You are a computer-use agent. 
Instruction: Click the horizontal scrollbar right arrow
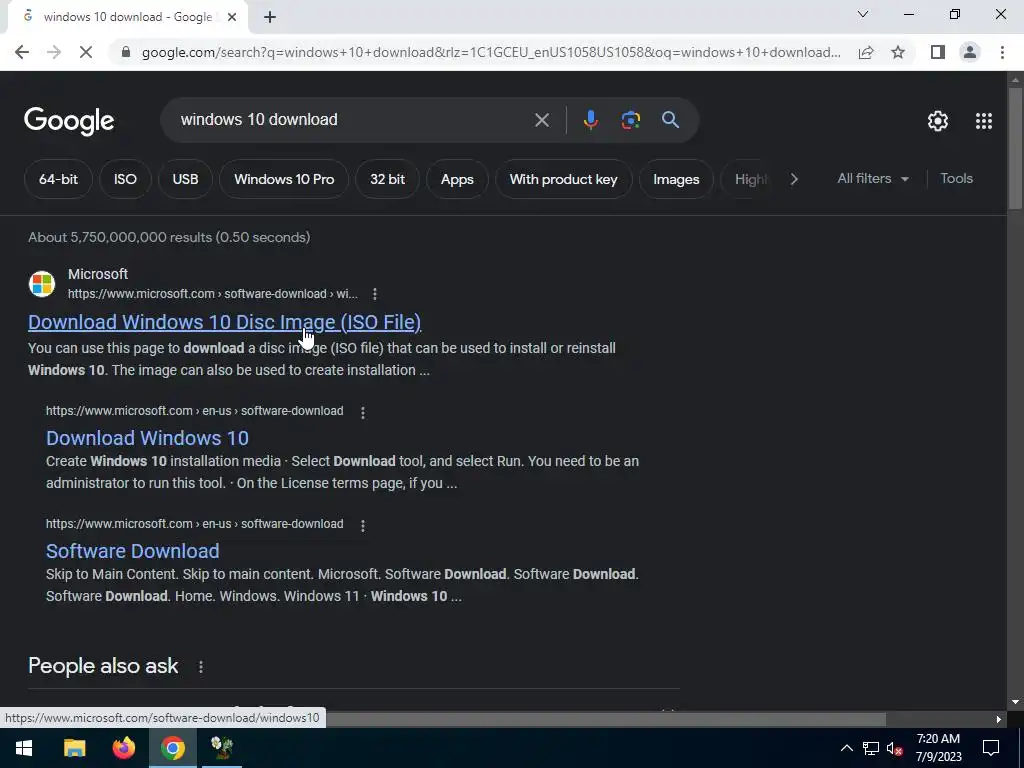tap(999, 720)
